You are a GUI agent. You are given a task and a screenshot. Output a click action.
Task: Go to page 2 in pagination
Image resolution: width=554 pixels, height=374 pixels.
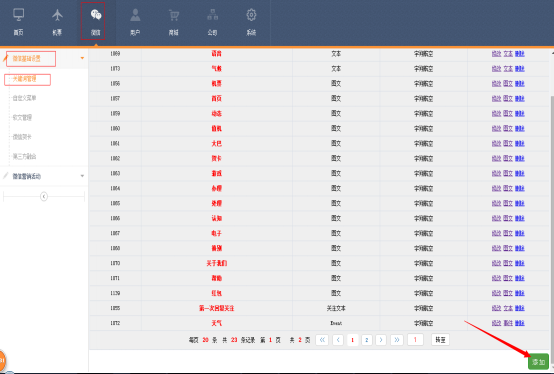point(367,340)
